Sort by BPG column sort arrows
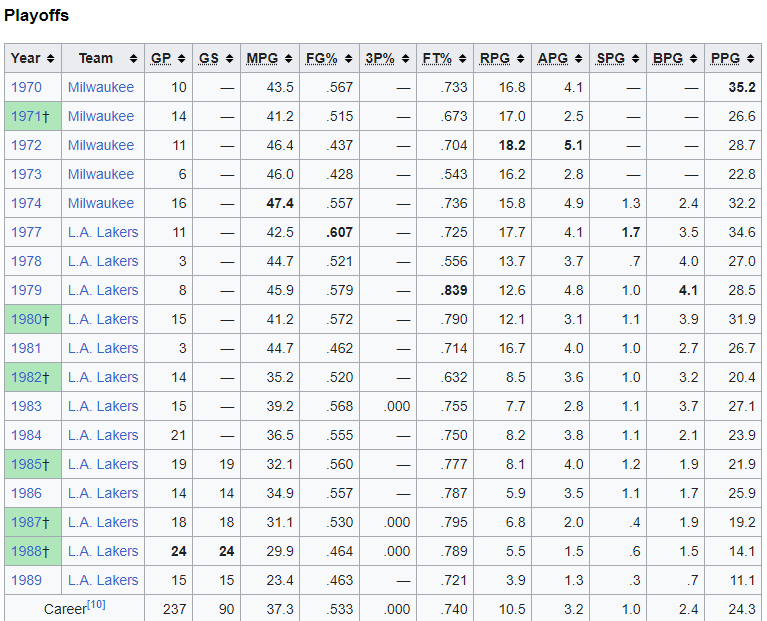The image size is (767, 621). (693, 59)
